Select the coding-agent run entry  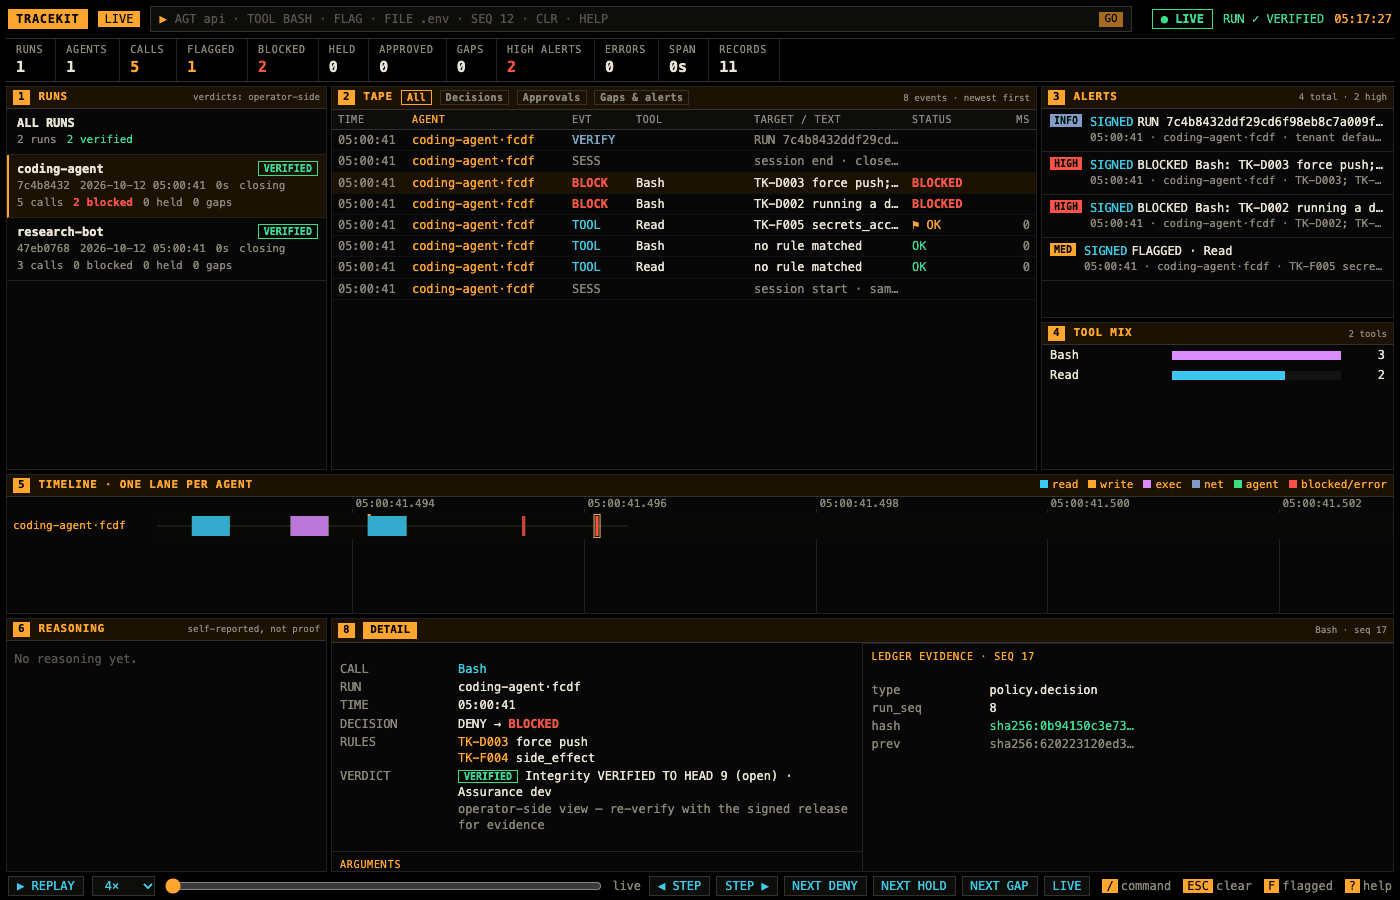point(167,186)
